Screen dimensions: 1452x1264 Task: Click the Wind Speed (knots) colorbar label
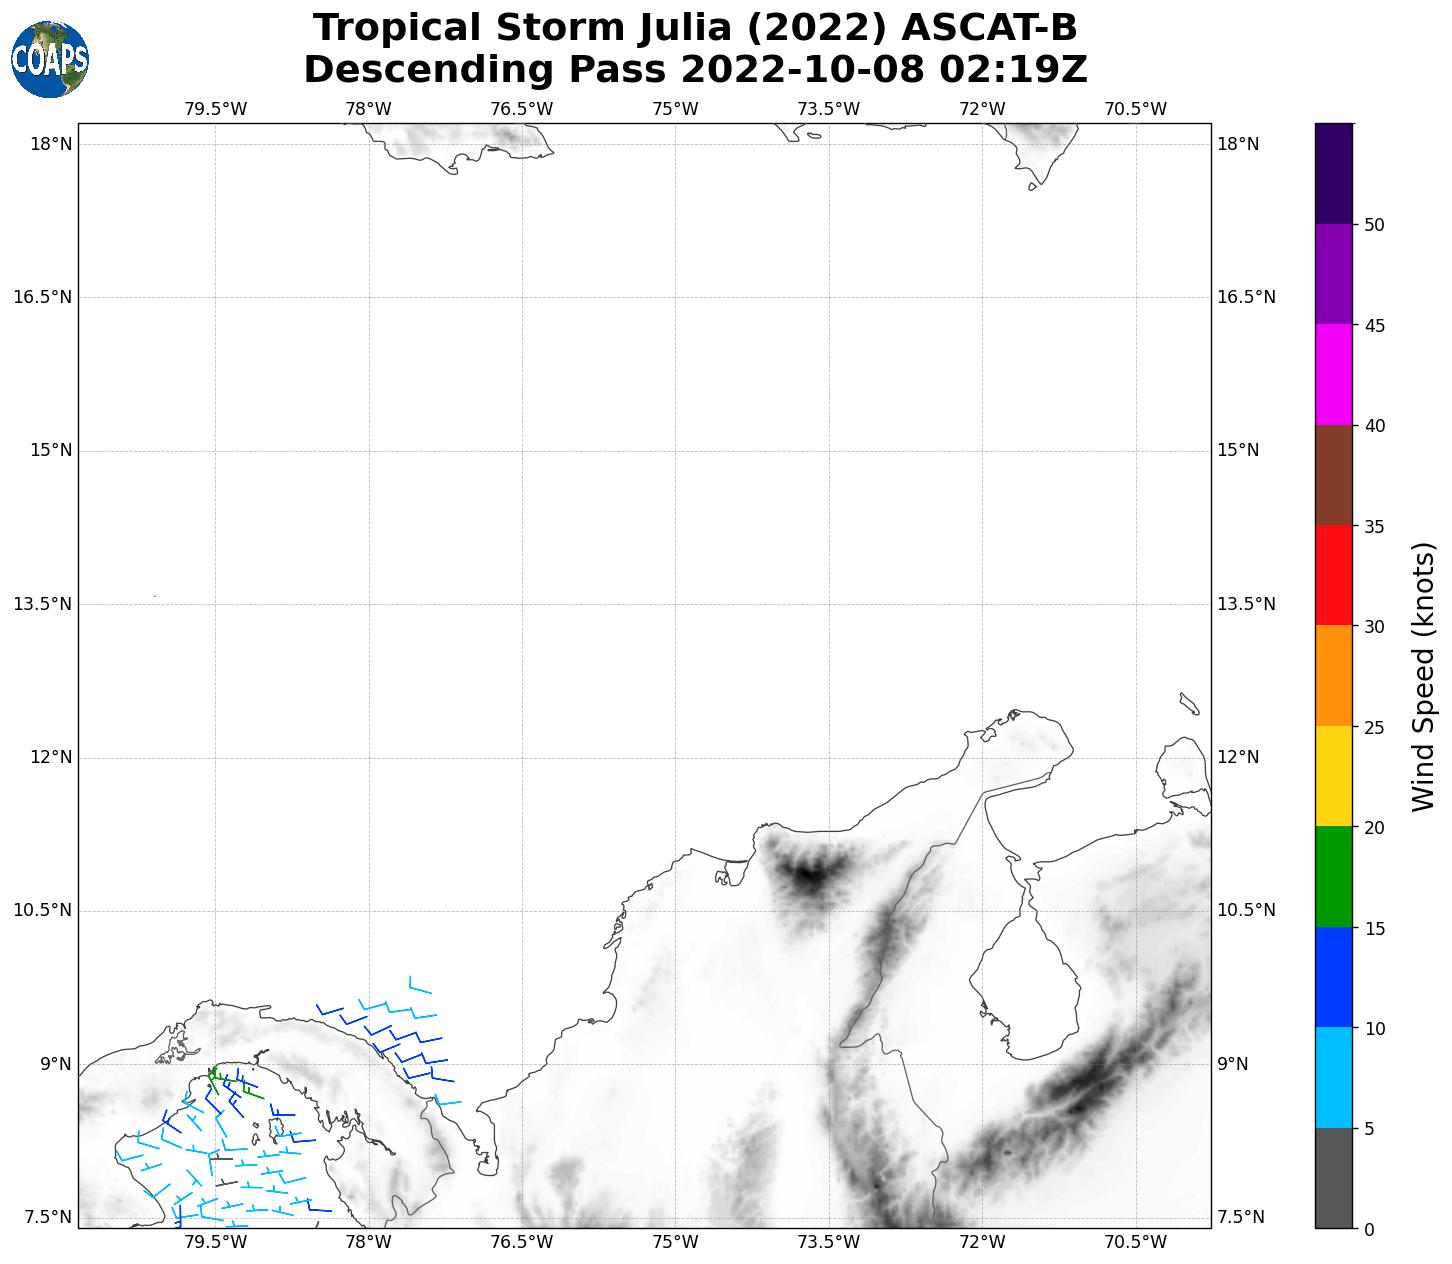click(1422, 676)
